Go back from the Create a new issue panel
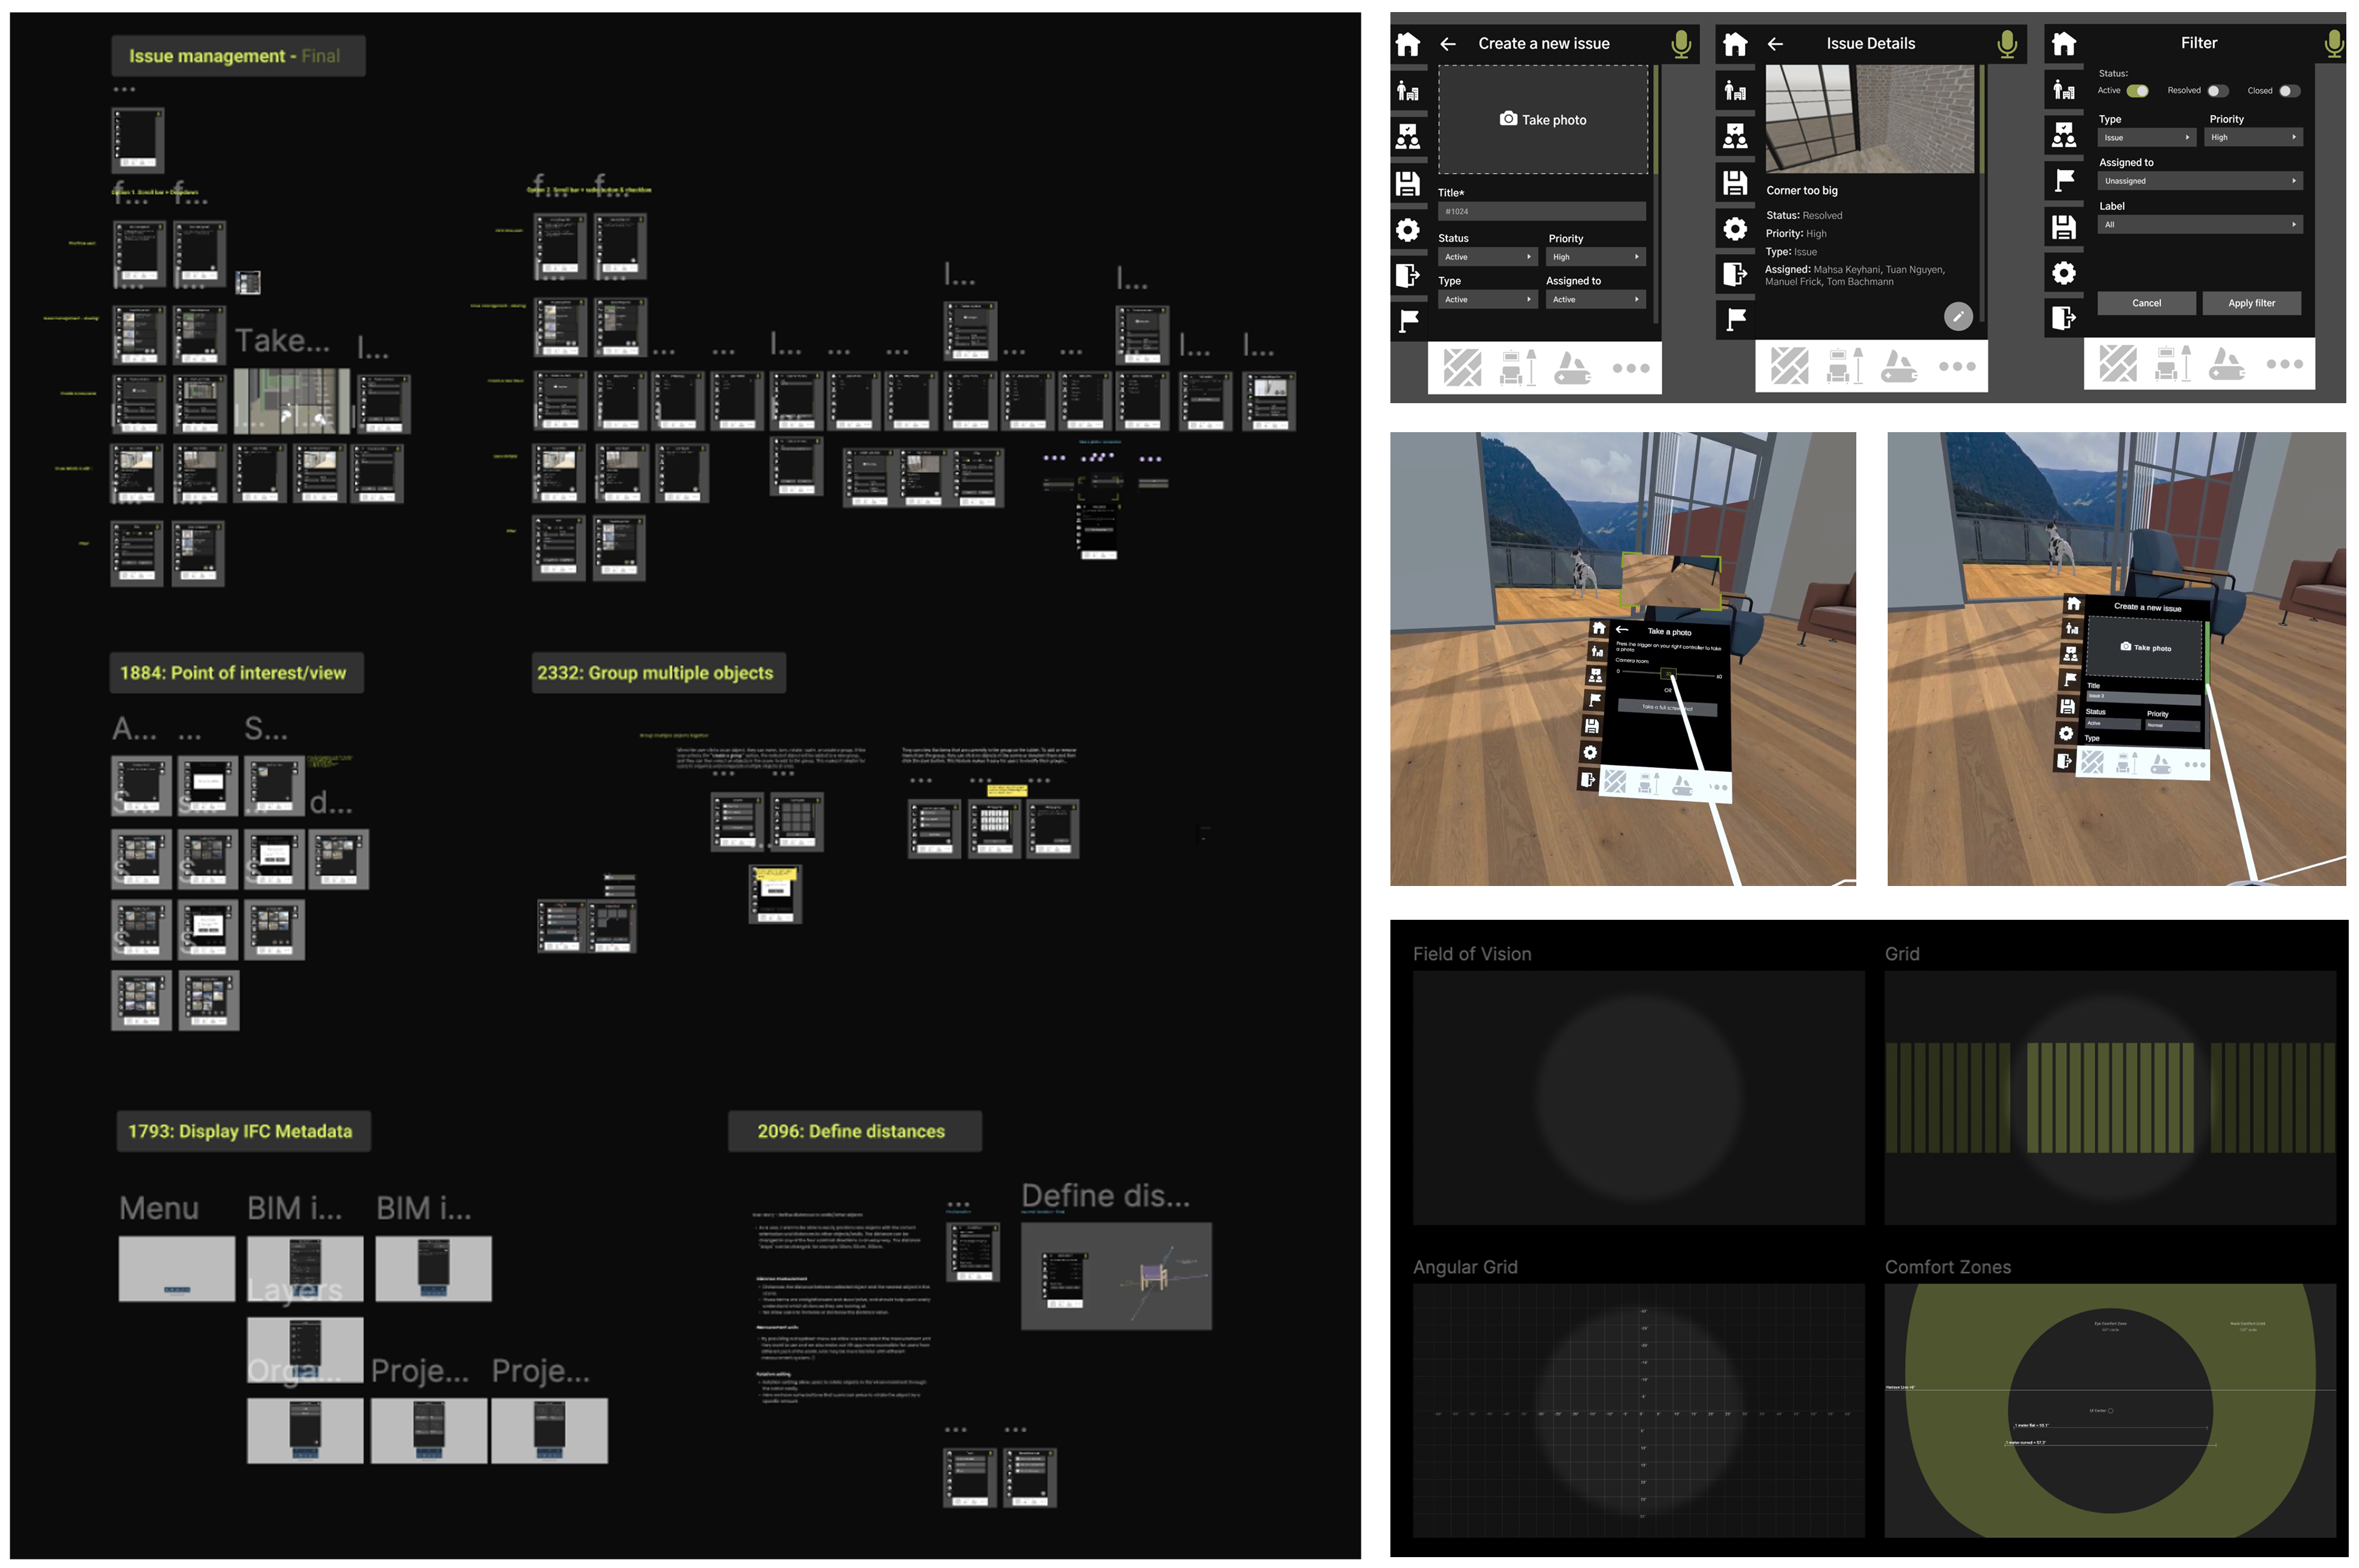Screen dimensions: 2359x1568 (1447, 44)
